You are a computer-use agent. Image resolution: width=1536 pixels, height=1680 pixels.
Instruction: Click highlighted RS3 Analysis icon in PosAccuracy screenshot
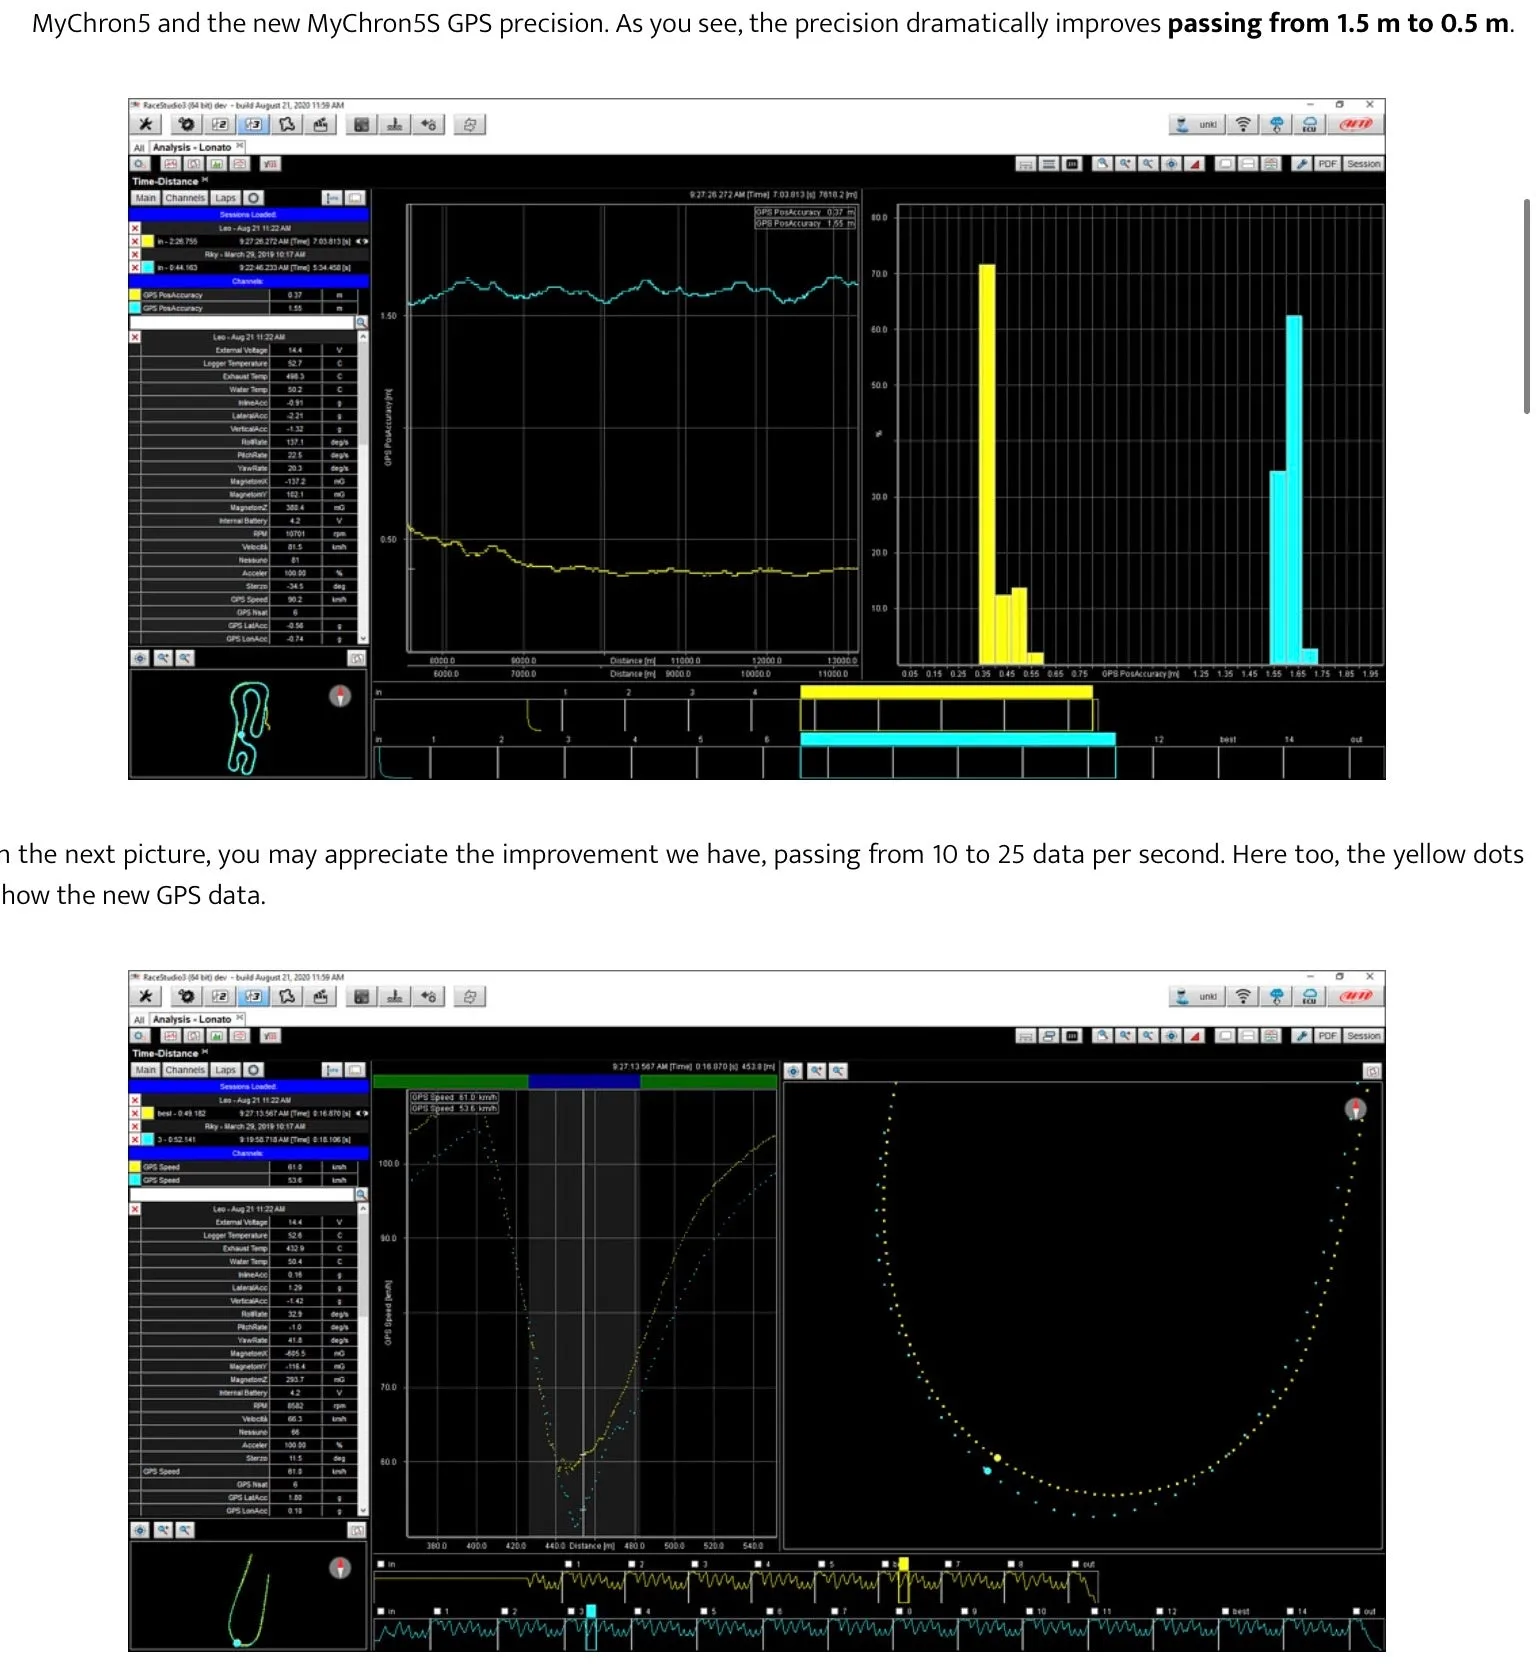click(254, 124)
